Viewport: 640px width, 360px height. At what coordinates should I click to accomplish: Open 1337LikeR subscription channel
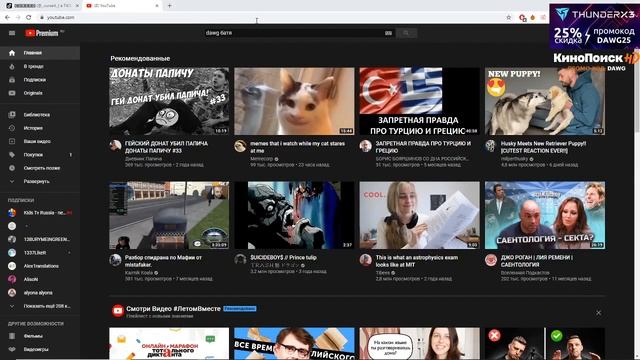coord(40,253)
